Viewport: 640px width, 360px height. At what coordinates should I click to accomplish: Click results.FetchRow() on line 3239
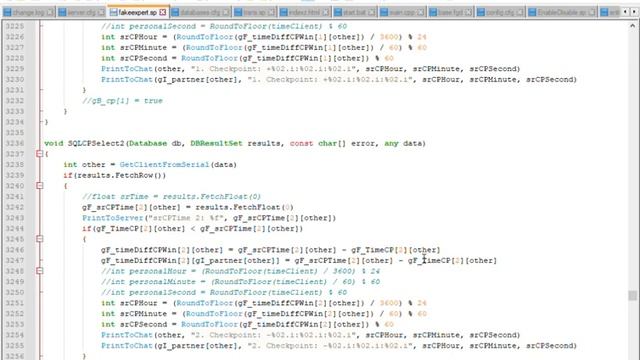pyautogui.click(x=119, y=175)
